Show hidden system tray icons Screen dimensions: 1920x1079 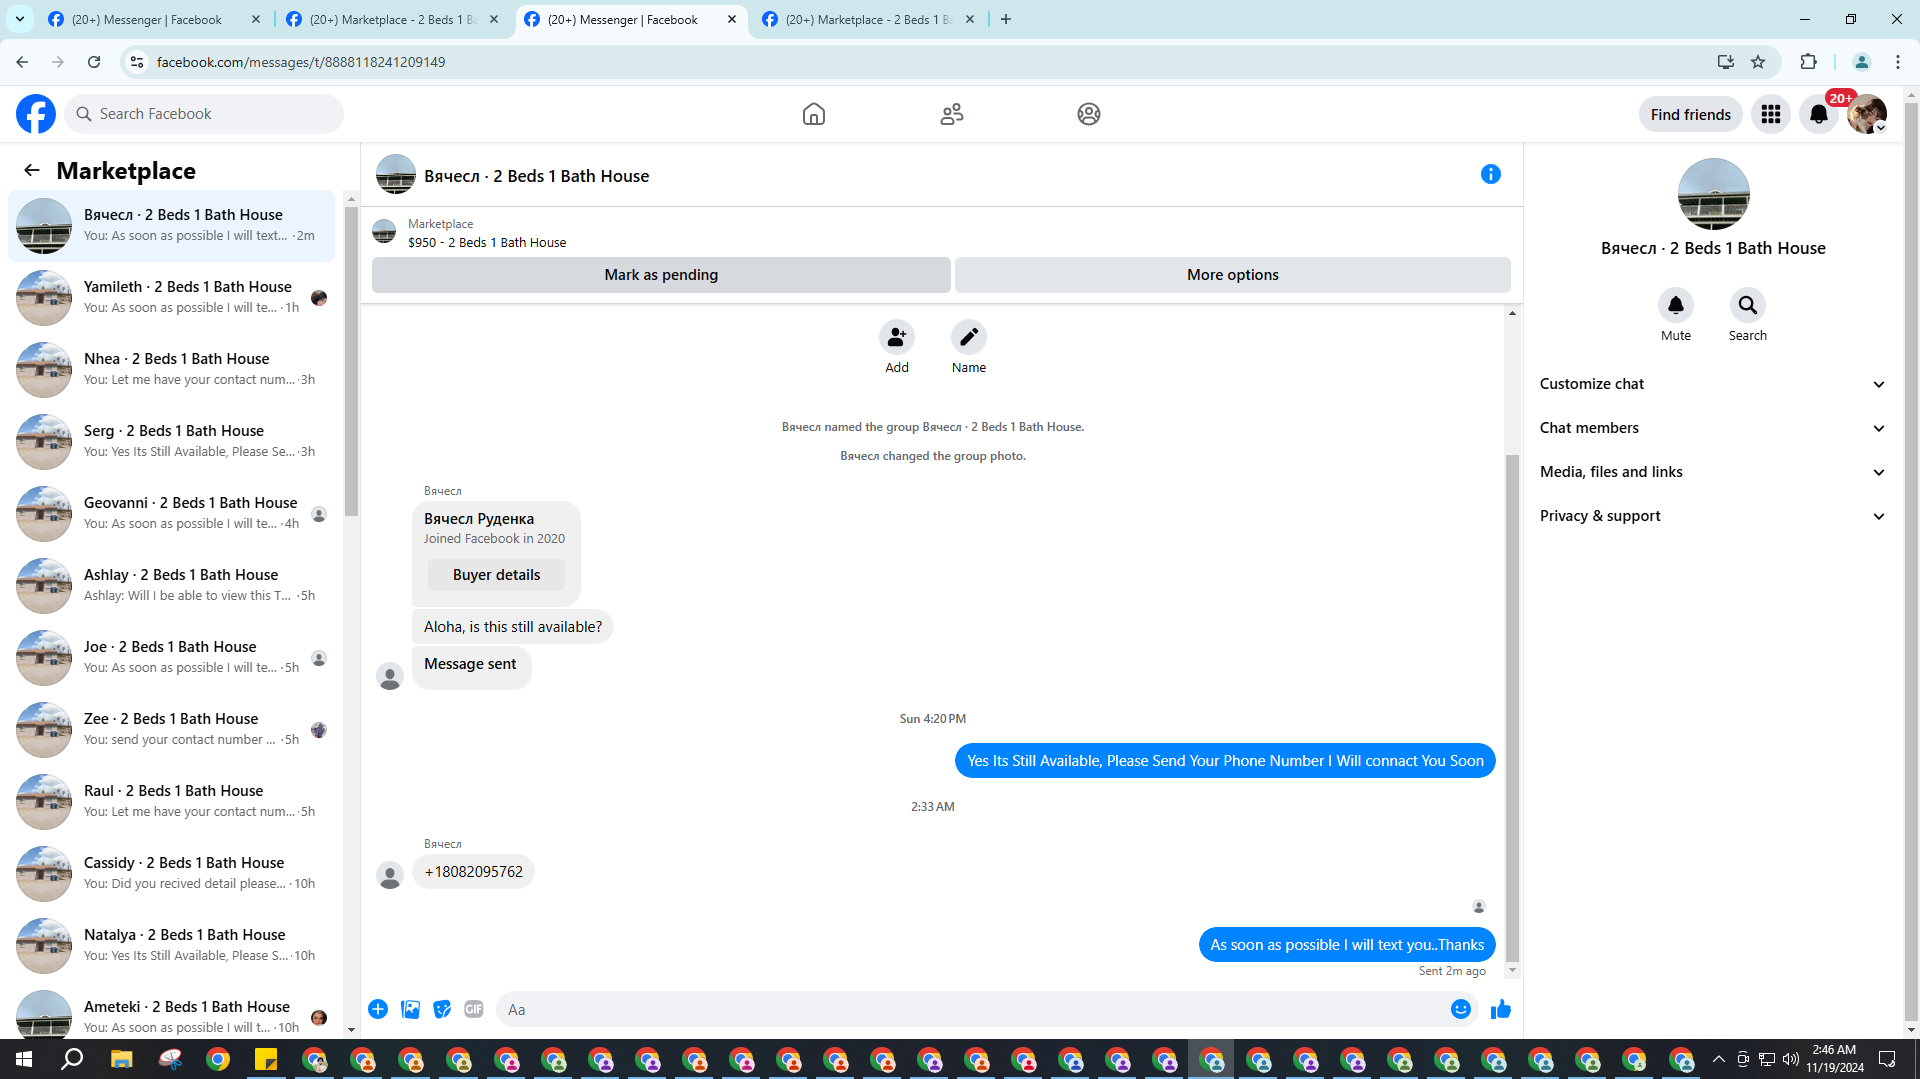(x=1718, y=1059)
